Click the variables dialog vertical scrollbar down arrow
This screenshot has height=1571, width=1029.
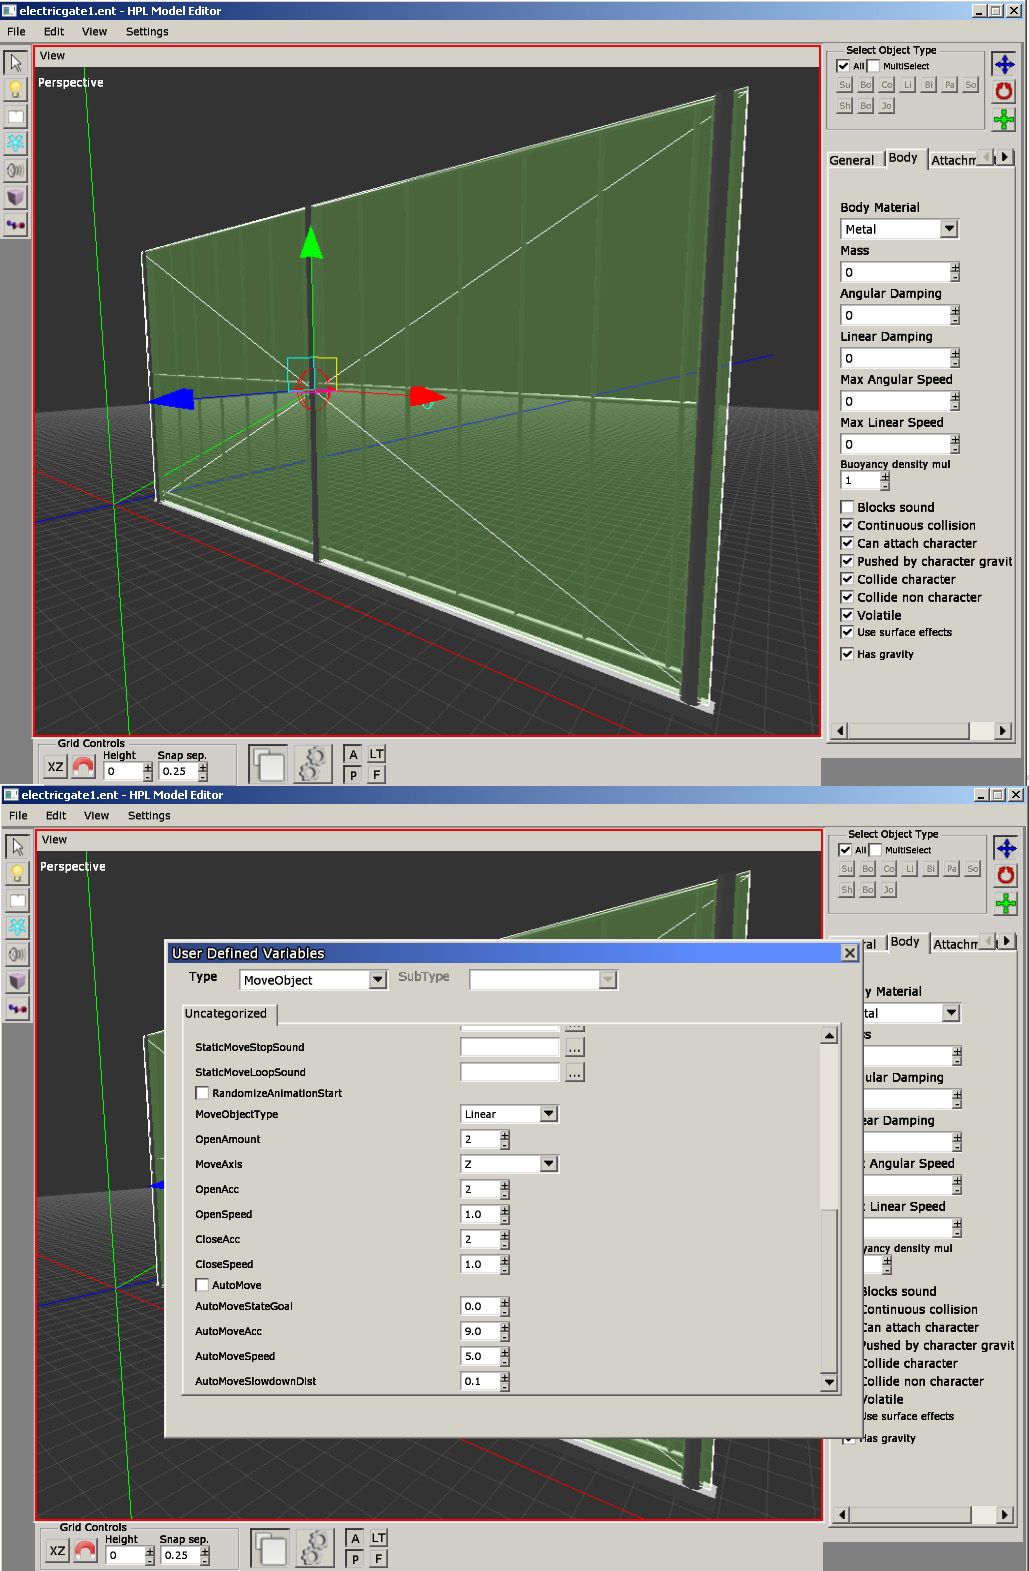click(x=829, y=1382)
